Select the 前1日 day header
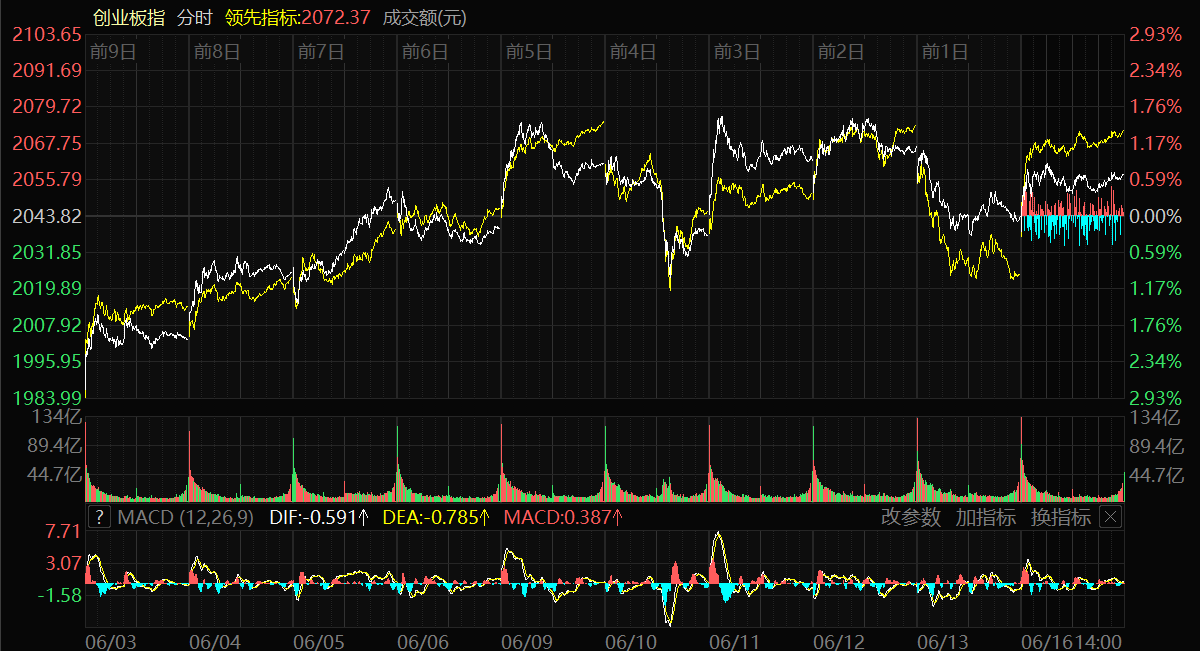1200x651 pixels. pos(945,51)
